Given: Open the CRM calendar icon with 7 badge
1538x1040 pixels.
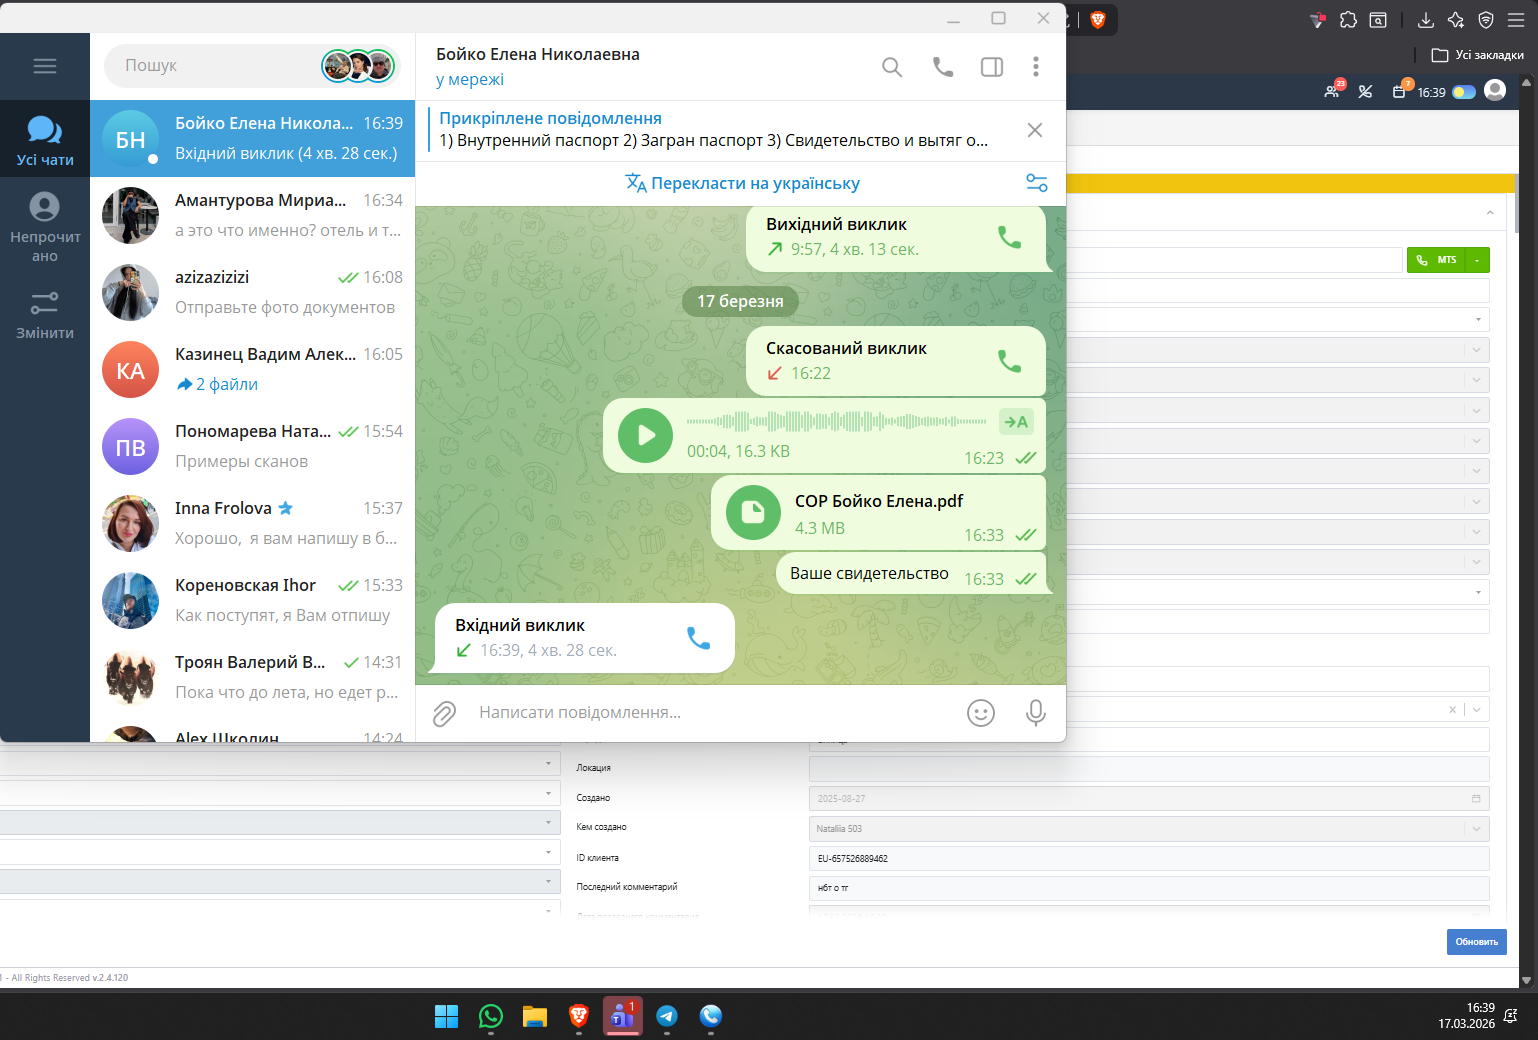Looking at the screenshot, I should 1399,91.
